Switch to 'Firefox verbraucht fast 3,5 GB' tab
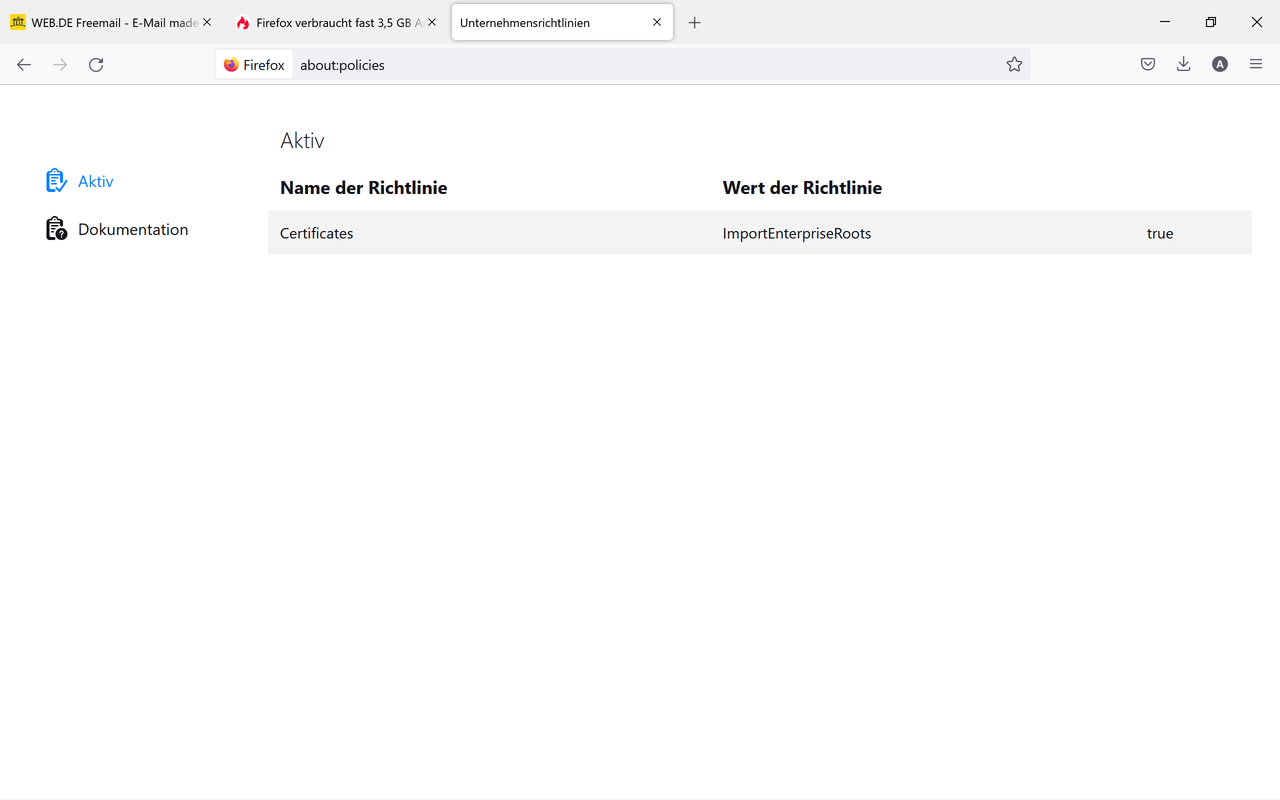Image resolution: width=1280 pixels, height=800 pixels. (330, 23)
